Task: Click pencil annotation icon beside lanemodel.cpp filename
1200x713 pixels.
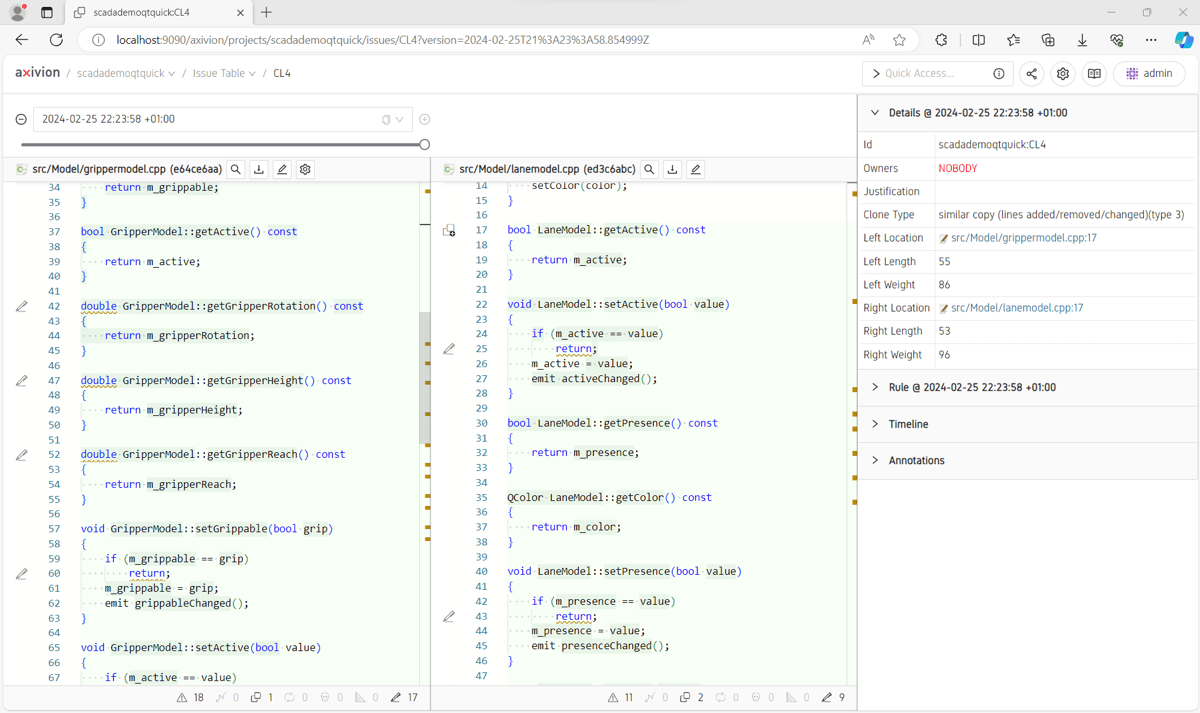Action: click(696, 170)
